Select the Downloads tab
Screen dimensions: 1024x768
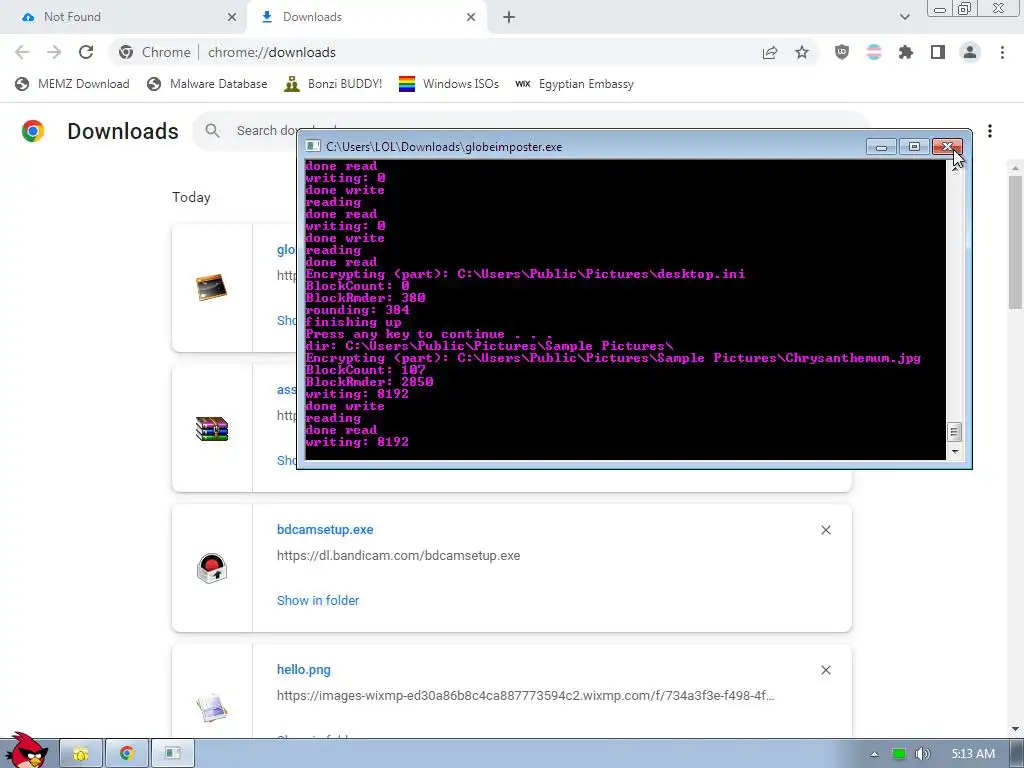point(366,17)
